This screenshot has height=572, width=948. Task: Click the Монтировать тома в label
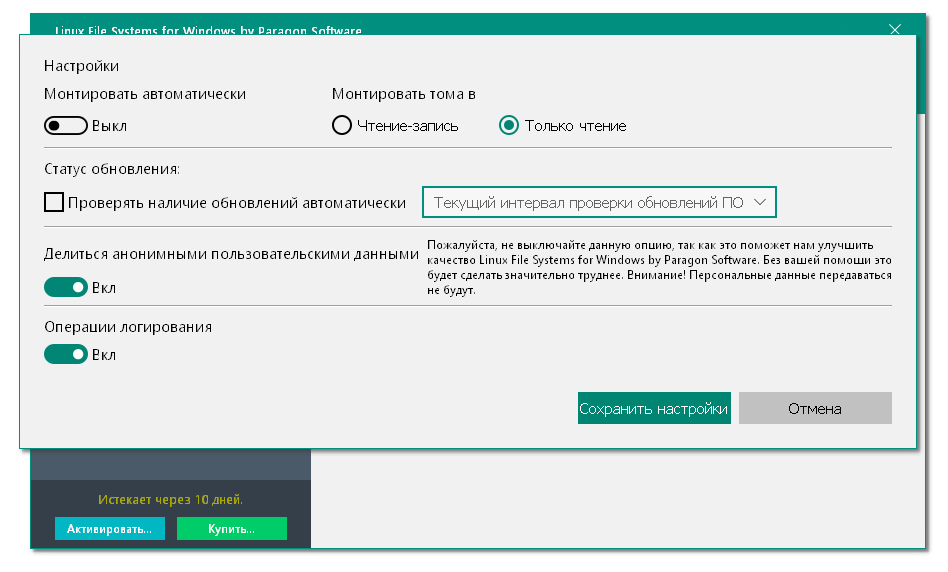[x=404, y=94]
